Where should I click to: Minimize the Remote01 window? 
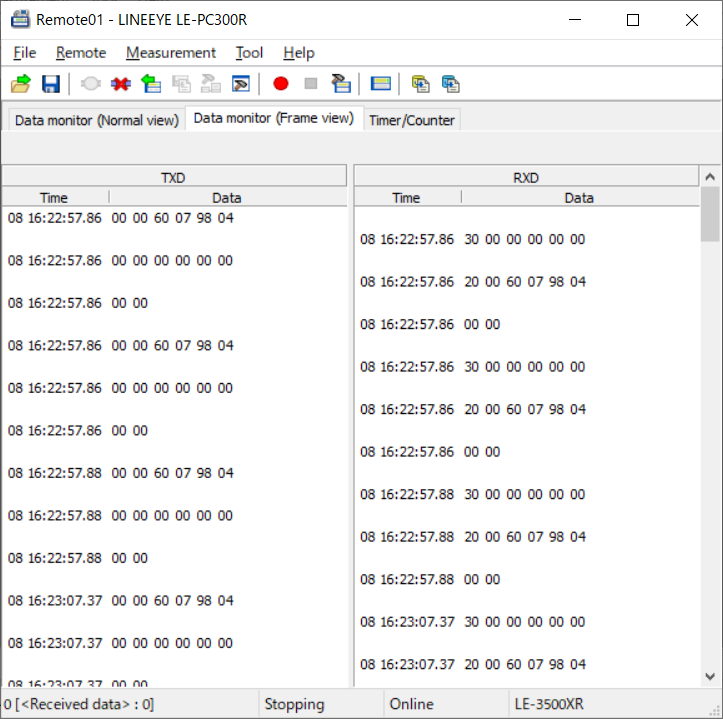[575, 20]
